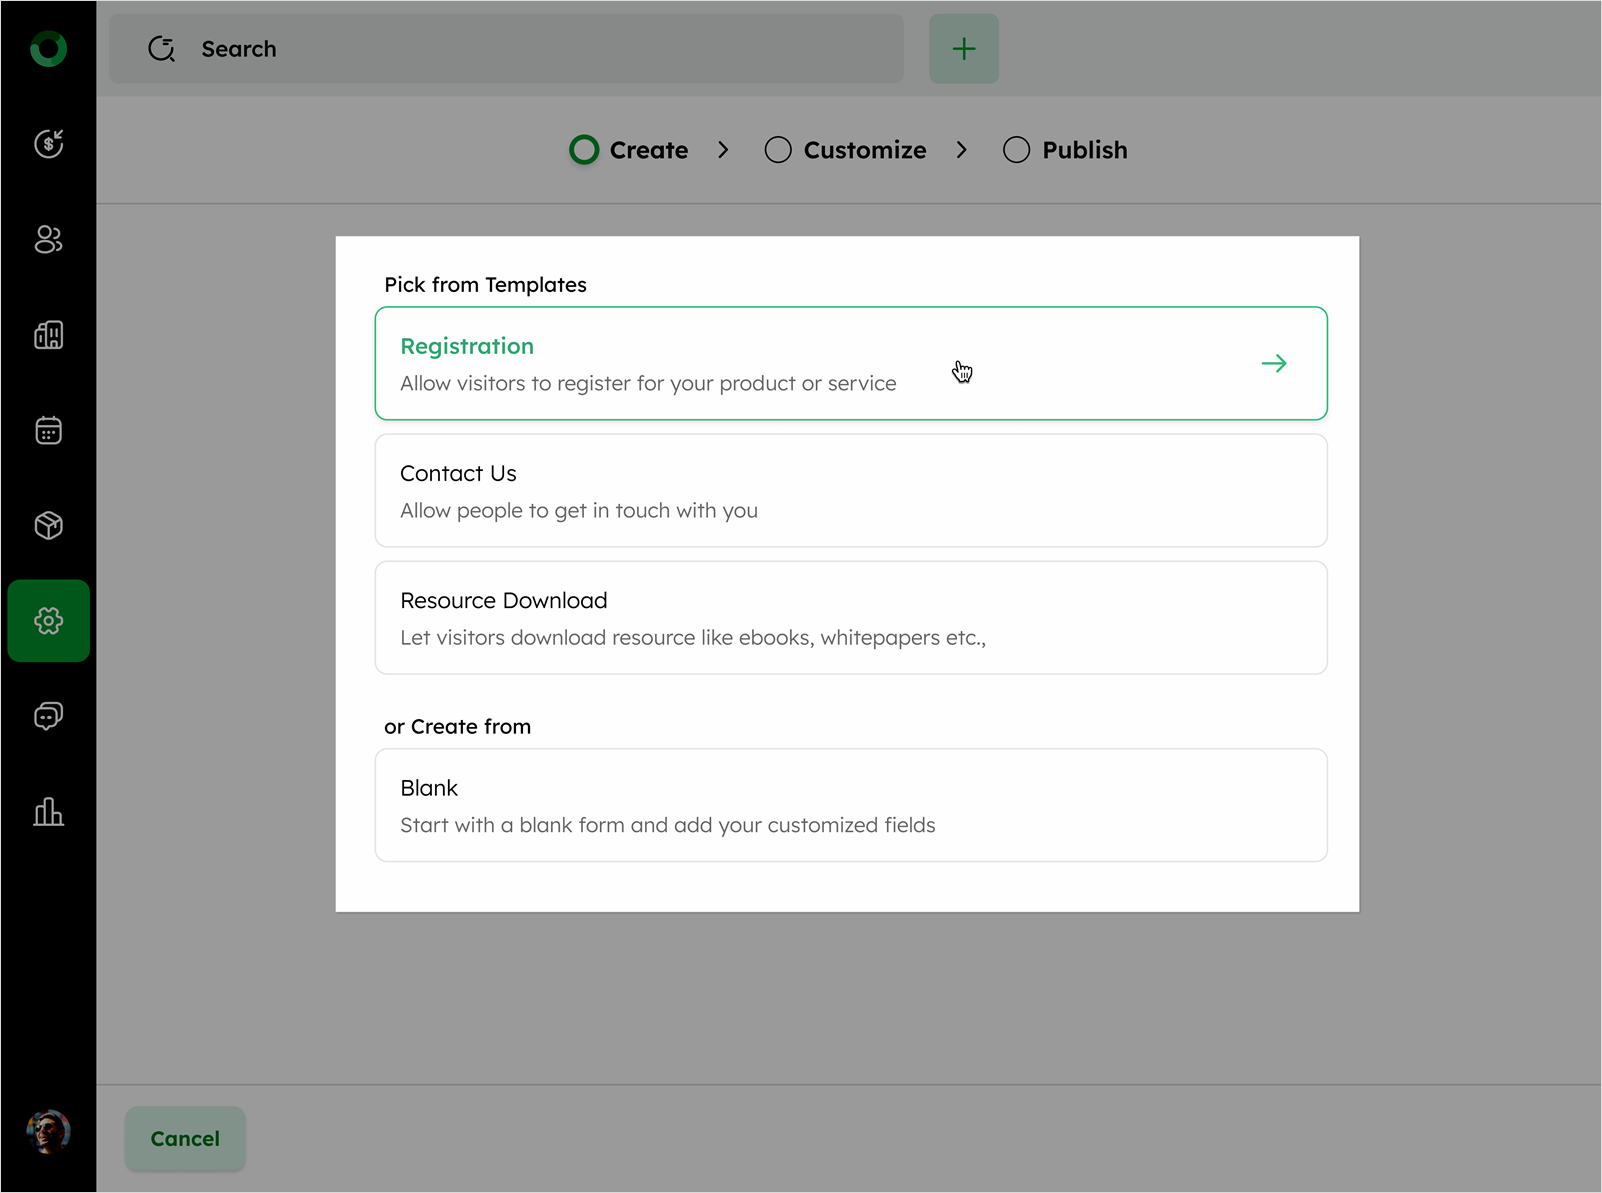Choose the Contact Us template

coord(850,491)
